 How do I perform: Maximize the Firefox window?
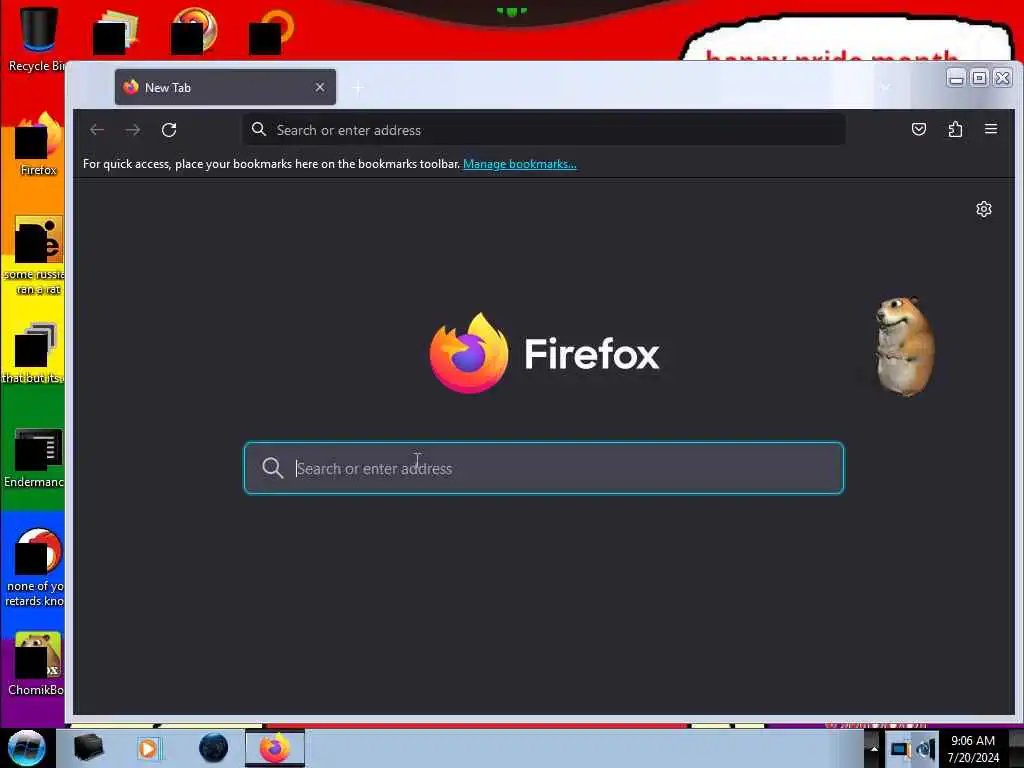(979, 78)
